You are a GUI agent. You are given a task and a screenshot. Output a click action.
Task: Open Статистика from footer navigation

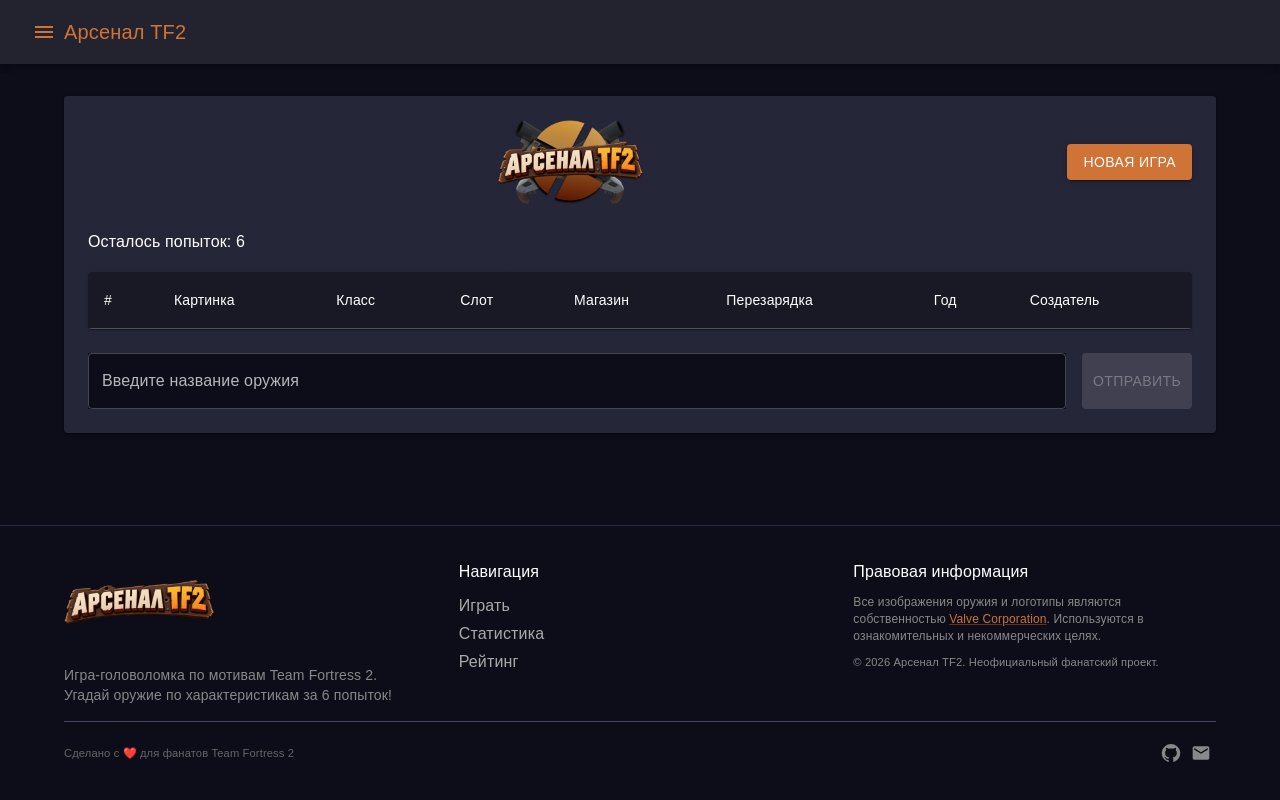[501, 633]
